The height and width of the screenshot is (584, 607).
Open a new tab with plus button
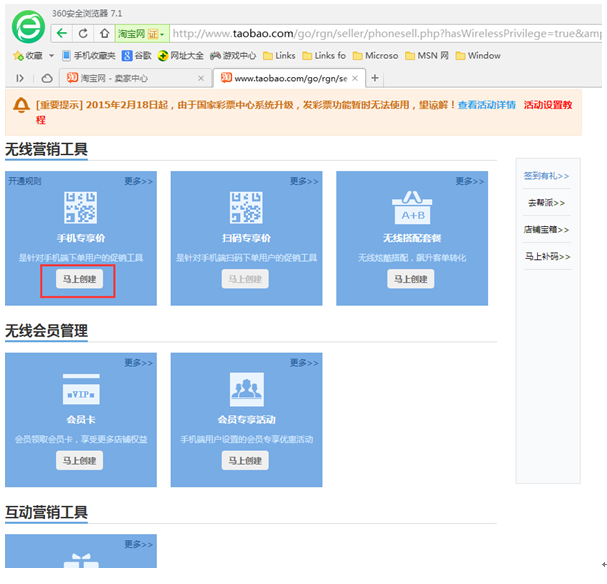point(374,78)
